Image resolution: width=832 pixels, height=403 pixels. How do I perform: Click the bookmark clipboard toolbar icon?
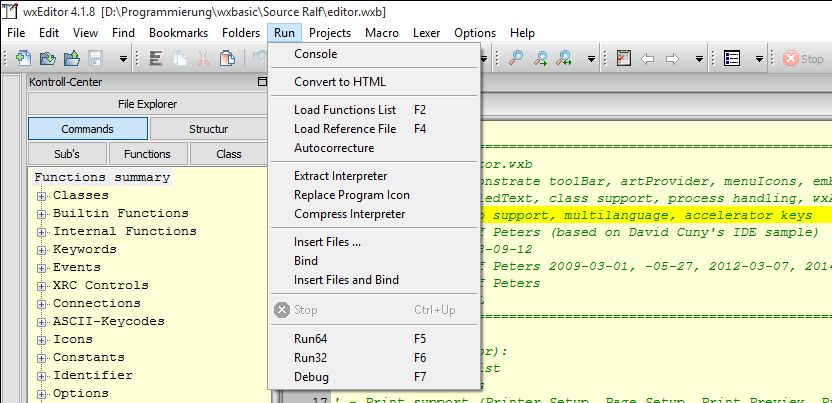624,59
